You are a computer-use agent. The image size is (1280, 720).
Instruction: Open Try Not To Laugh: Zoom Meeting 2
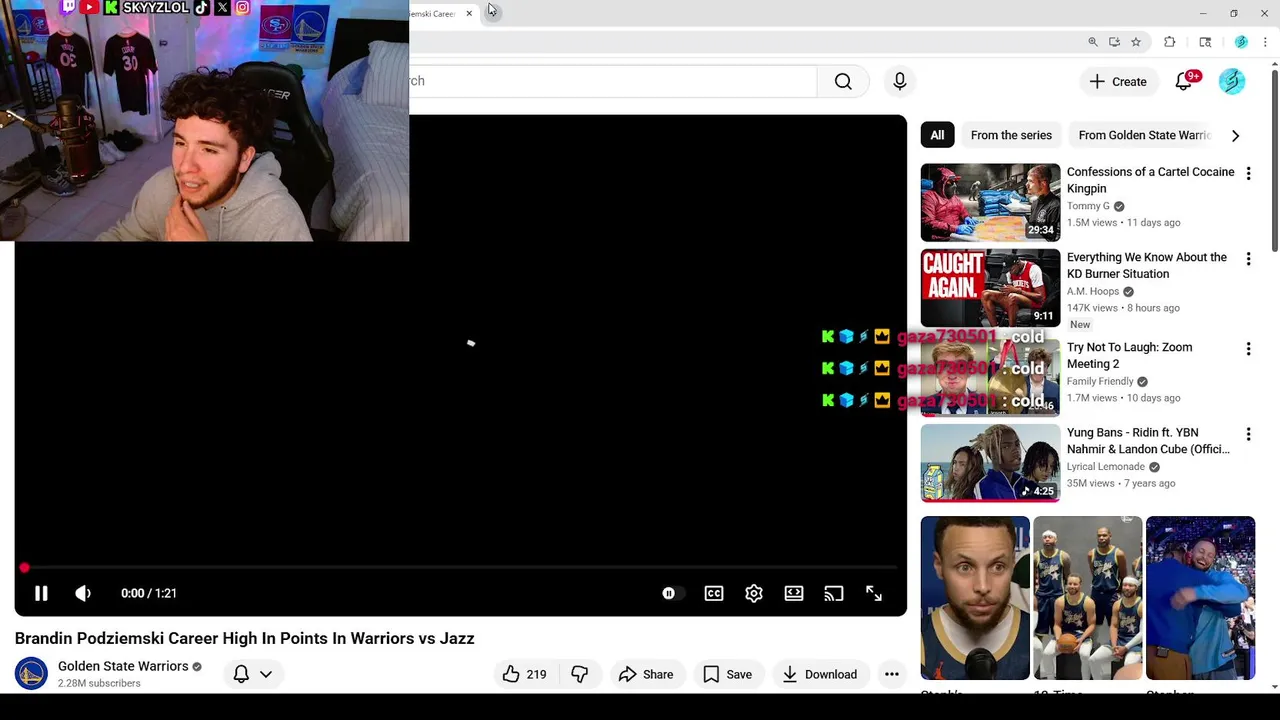tap(1129, 355)
